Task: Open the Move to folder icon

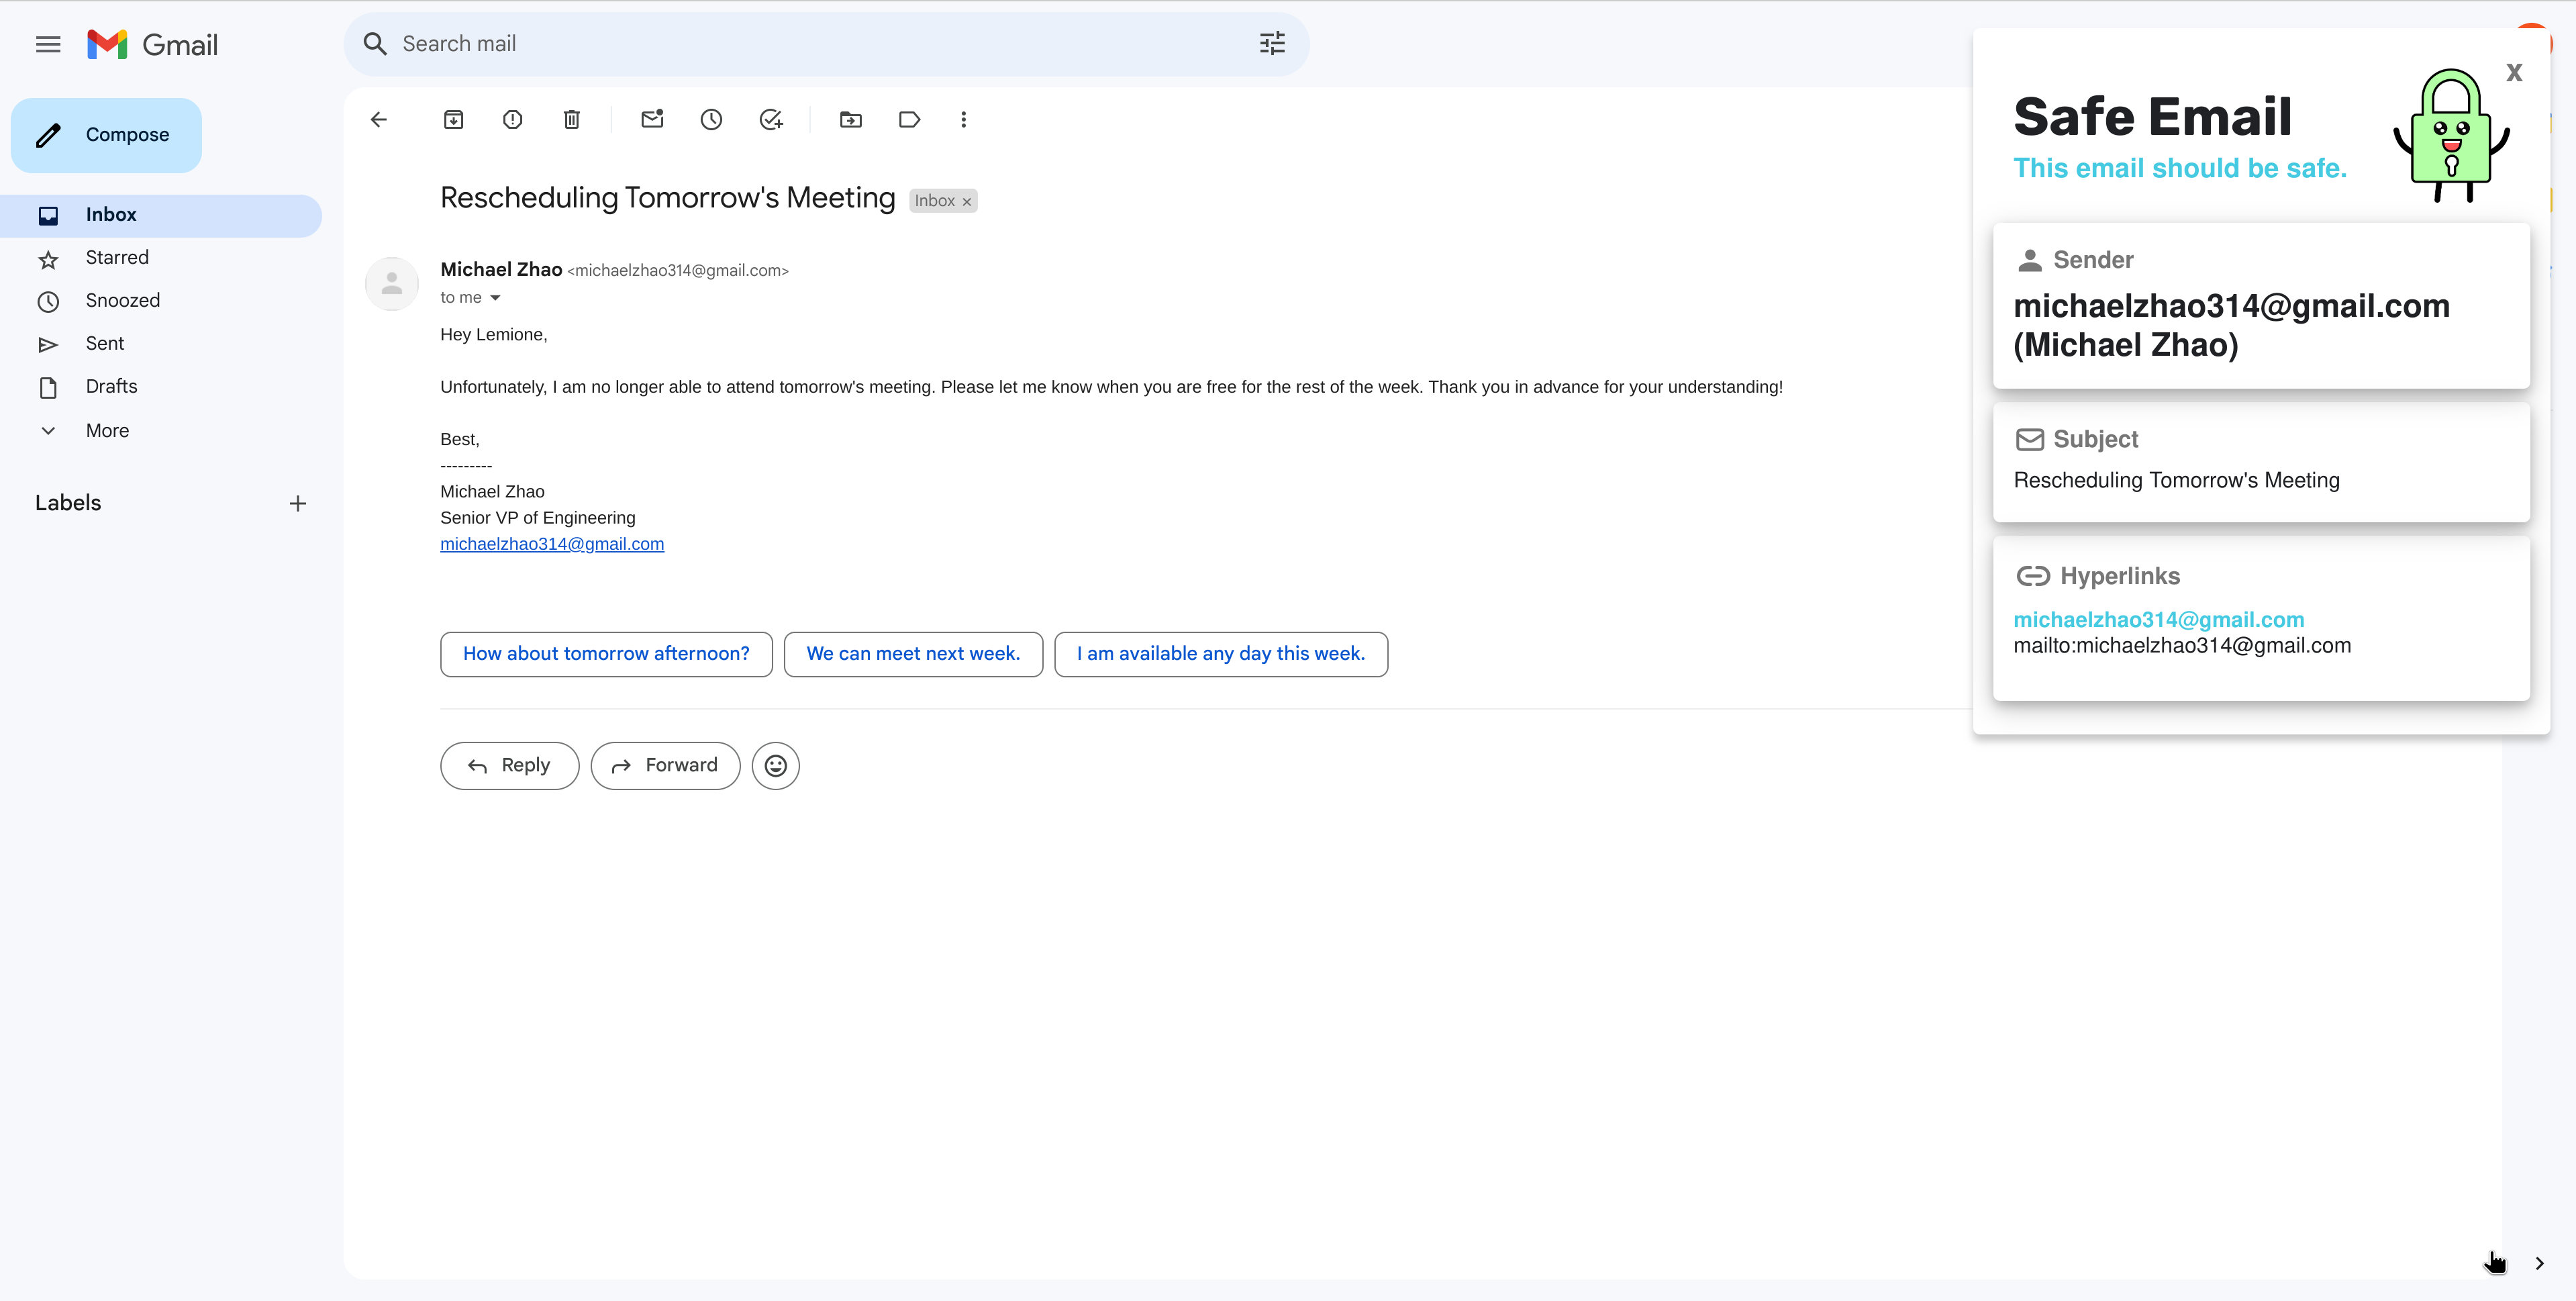Action: pos(850,120)
